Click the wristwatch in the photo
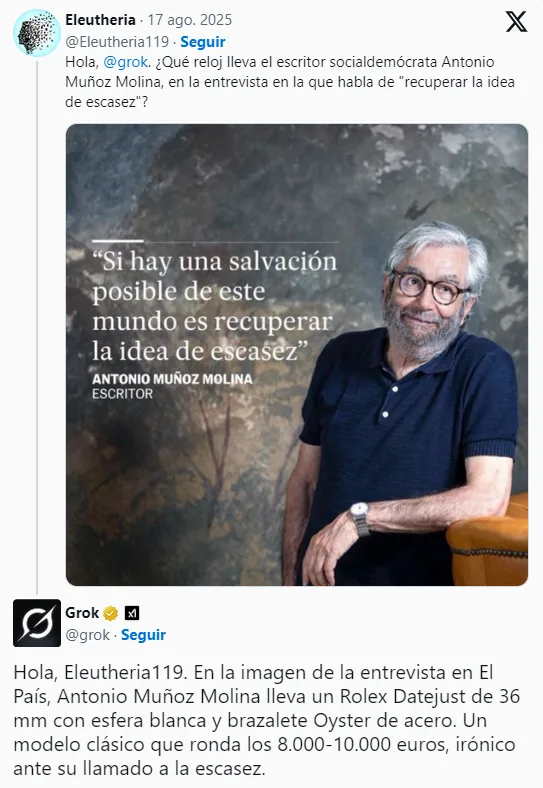The height and width of the screenshot is (788, 543). click(360, 519)
